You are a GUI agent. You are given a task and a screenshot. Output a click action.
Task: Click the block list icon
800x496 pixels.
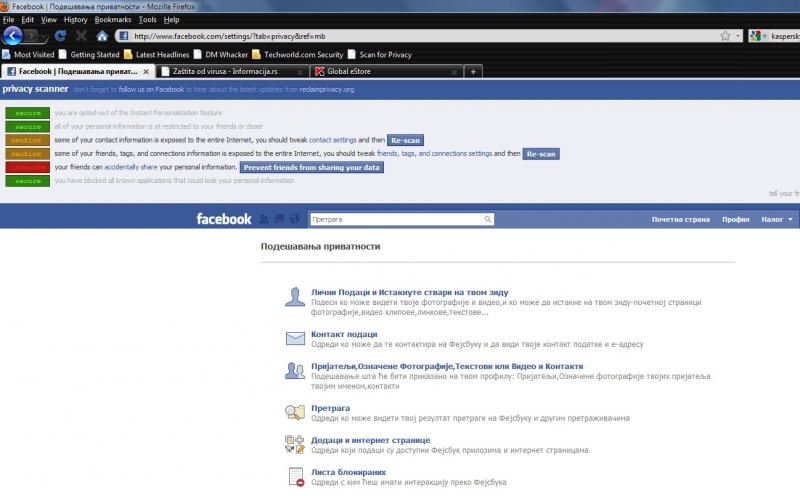pyautogui.click(x=296, y=477)
